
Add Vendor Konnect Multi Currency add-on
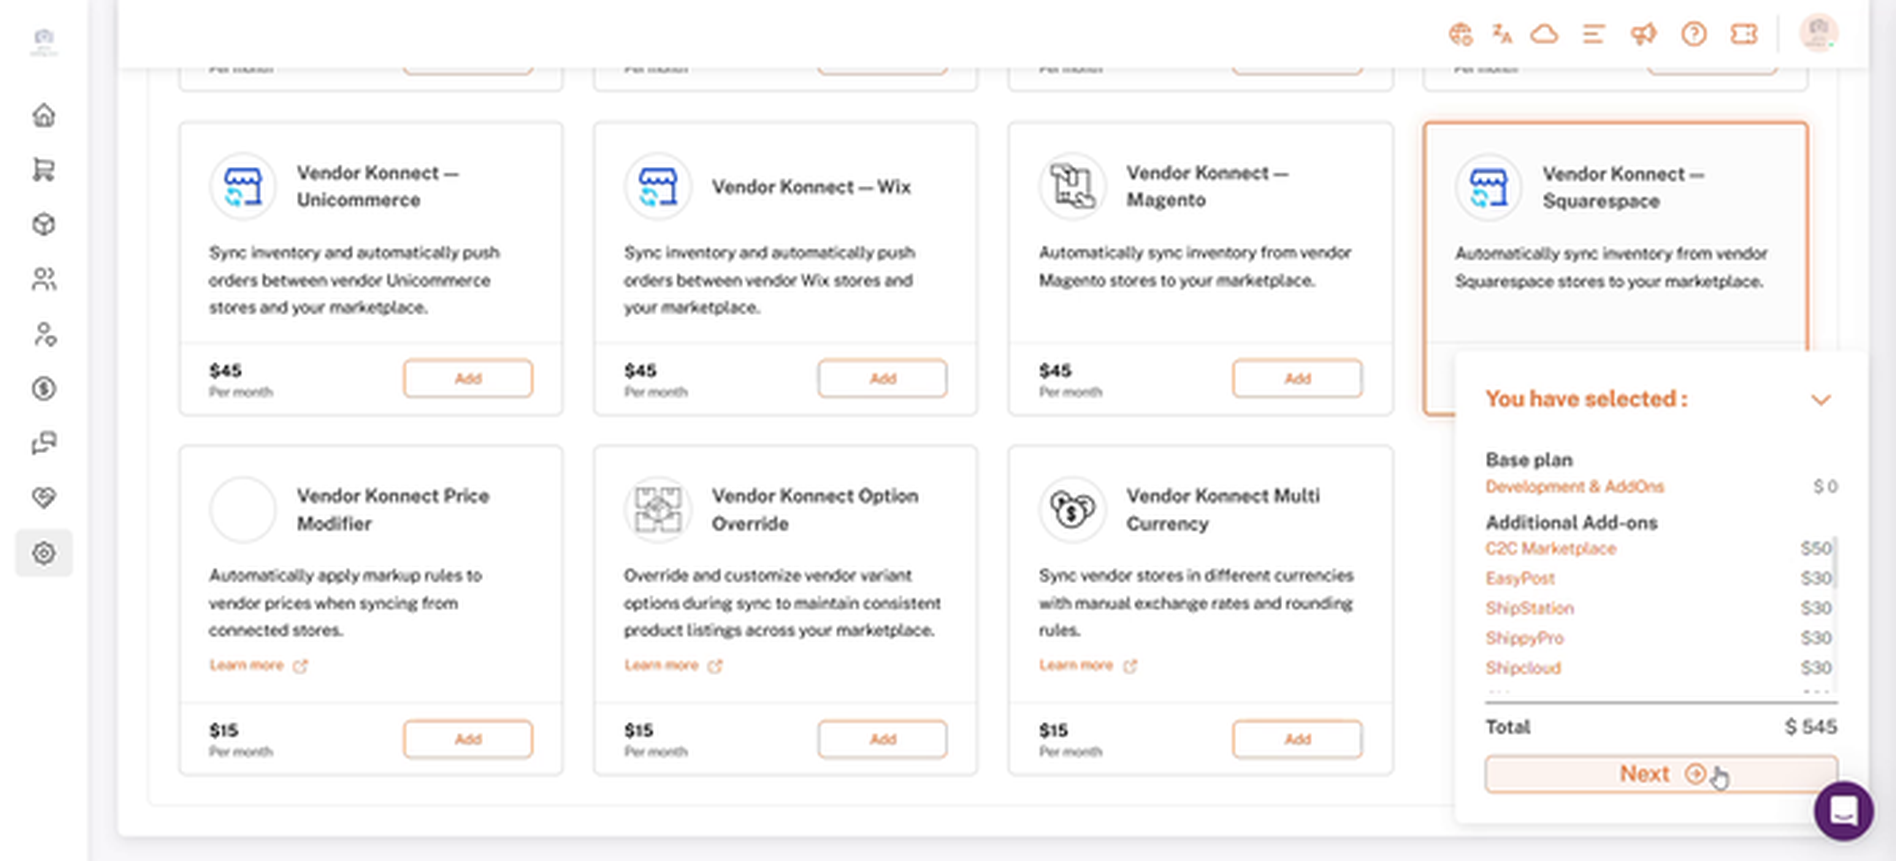click(x=1297, y=739)
